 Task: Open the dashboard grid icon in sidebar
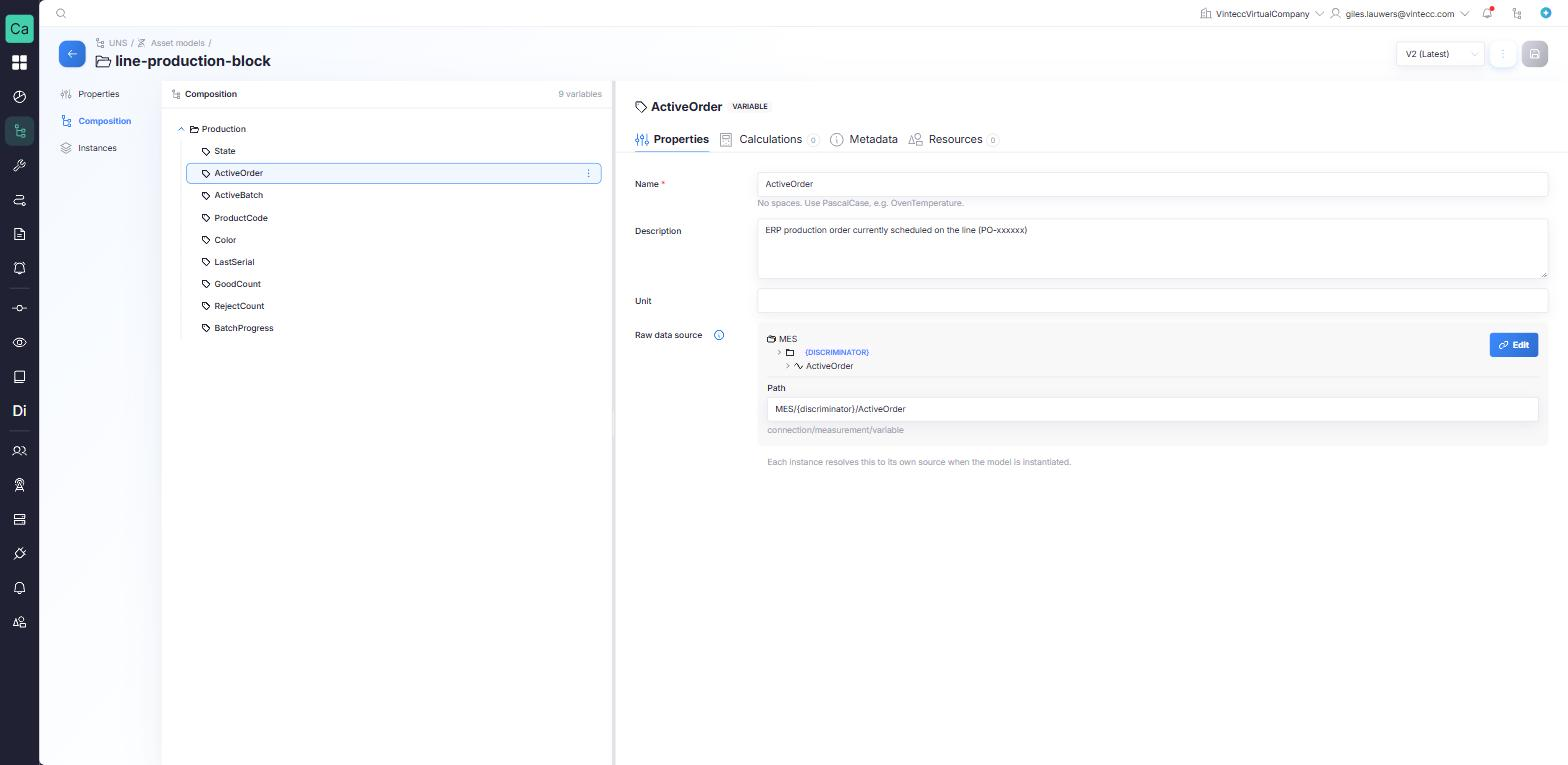click(19, 62)
